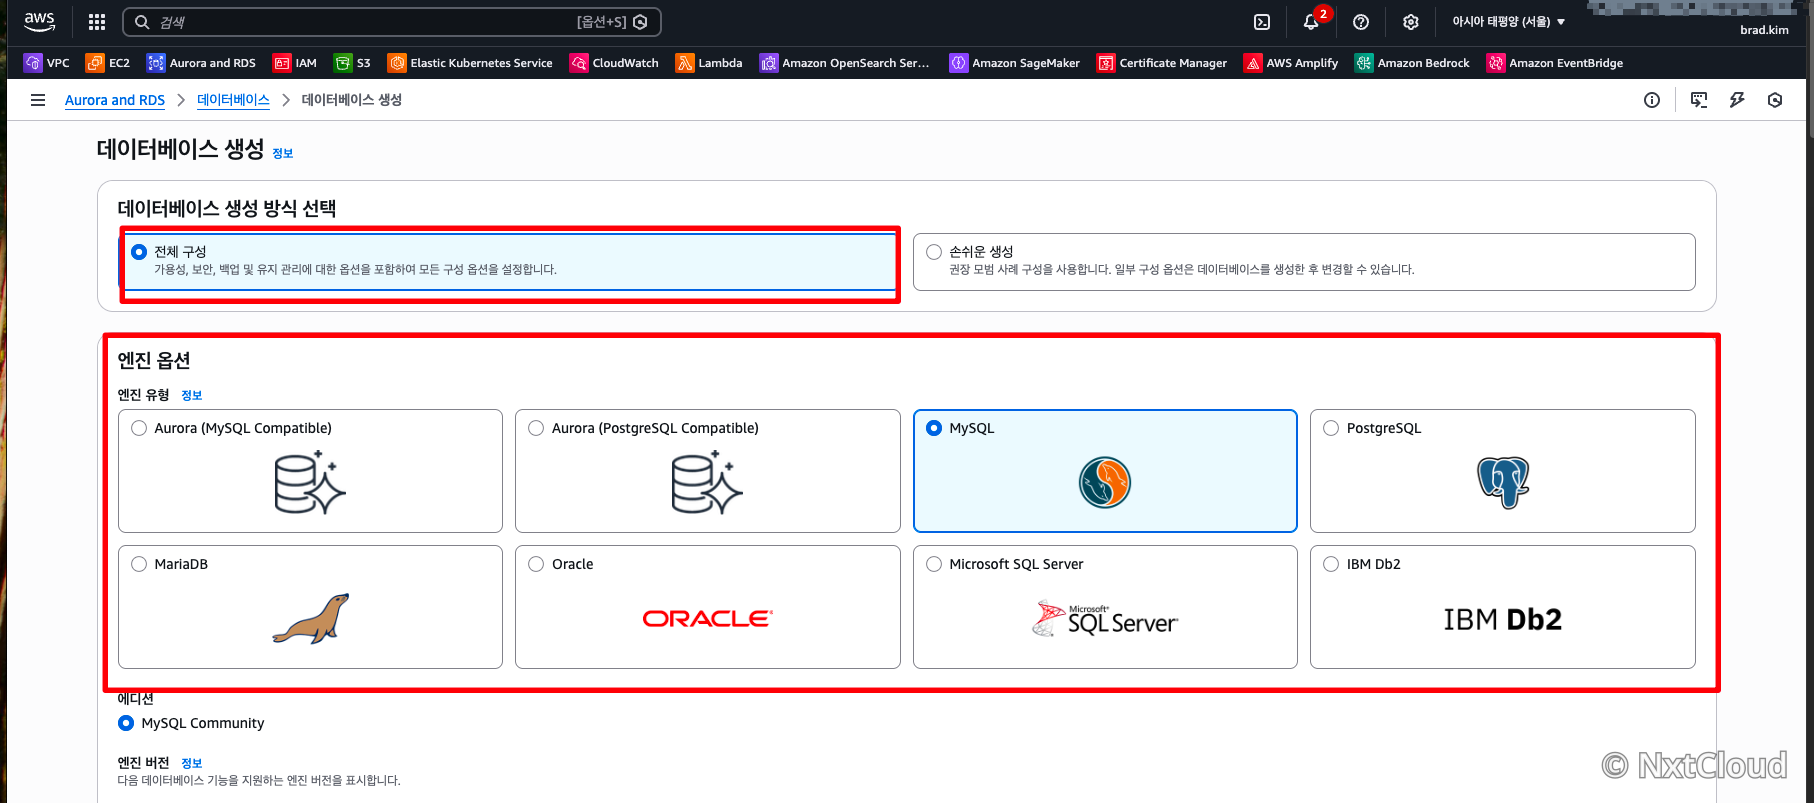Launch the CloudShell terminal icon

(1262, 22)
